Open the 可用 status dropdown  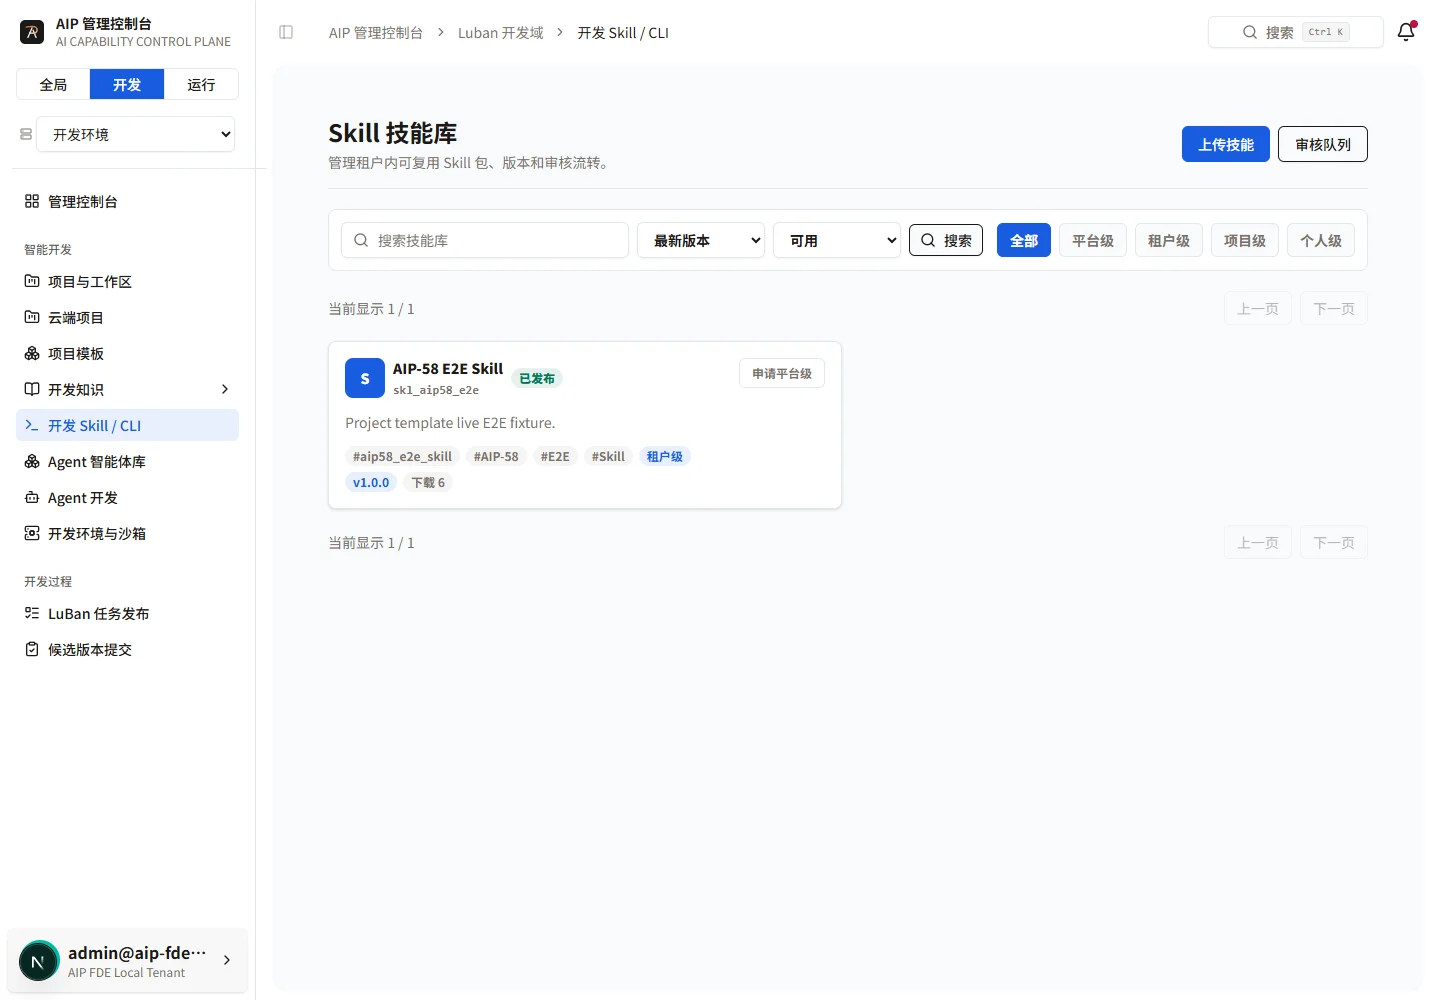pyautogui.click(x=837, y=240)
